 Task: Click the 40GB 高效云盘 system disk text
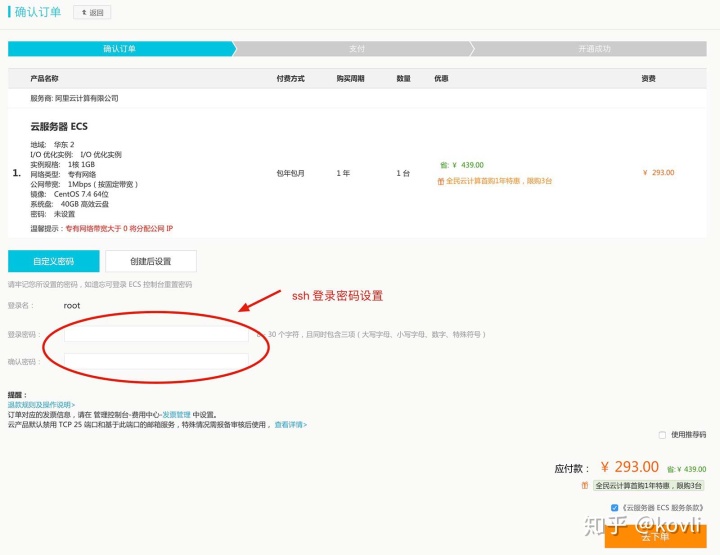pyautogui.click(x=84, y=204)
